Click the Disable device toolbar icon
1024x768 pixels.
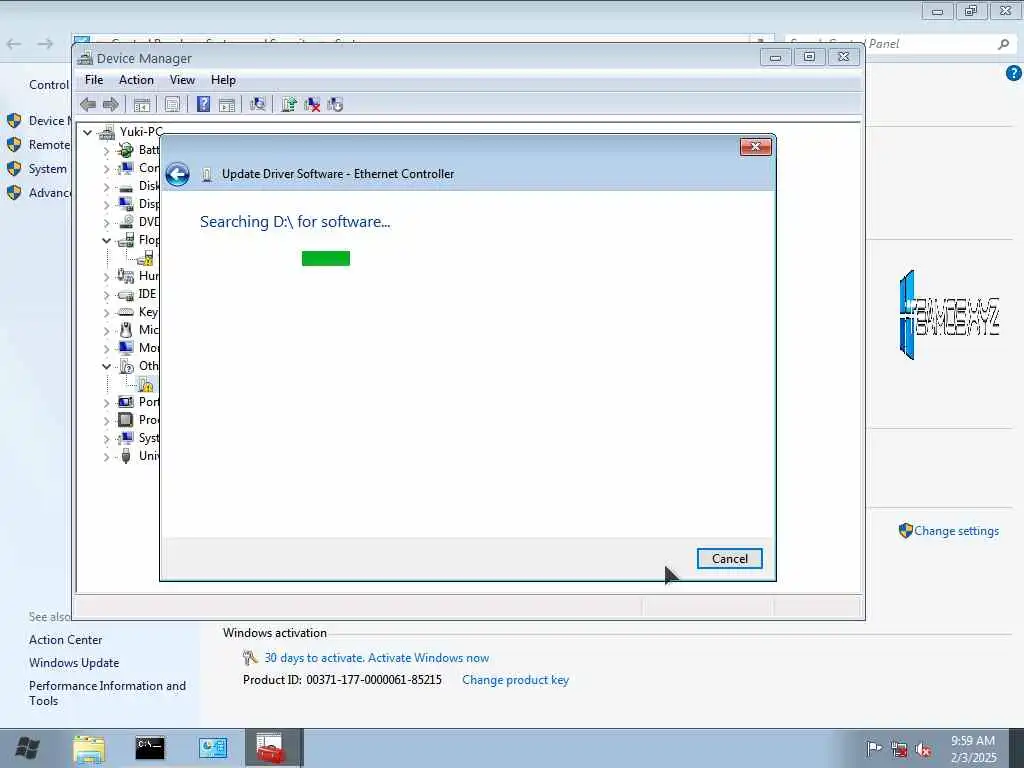tap(335, 104)
